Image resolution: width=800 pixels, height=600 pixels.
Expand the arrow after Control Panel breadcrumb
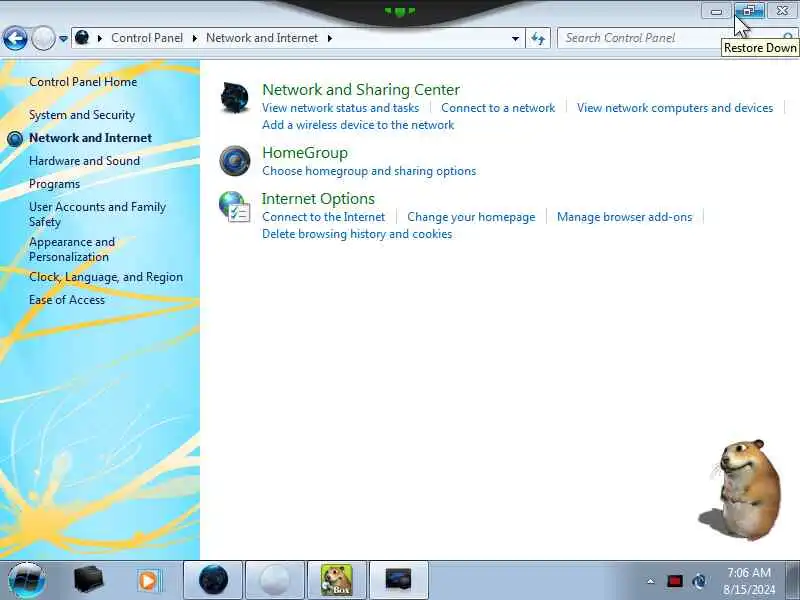point(195,38)
